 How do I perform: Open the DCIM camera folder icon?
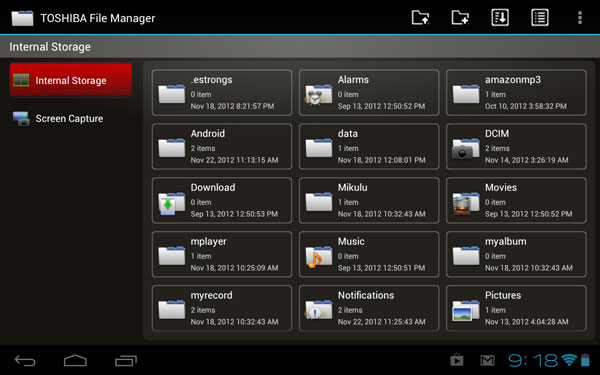click(x=465, y=148)
